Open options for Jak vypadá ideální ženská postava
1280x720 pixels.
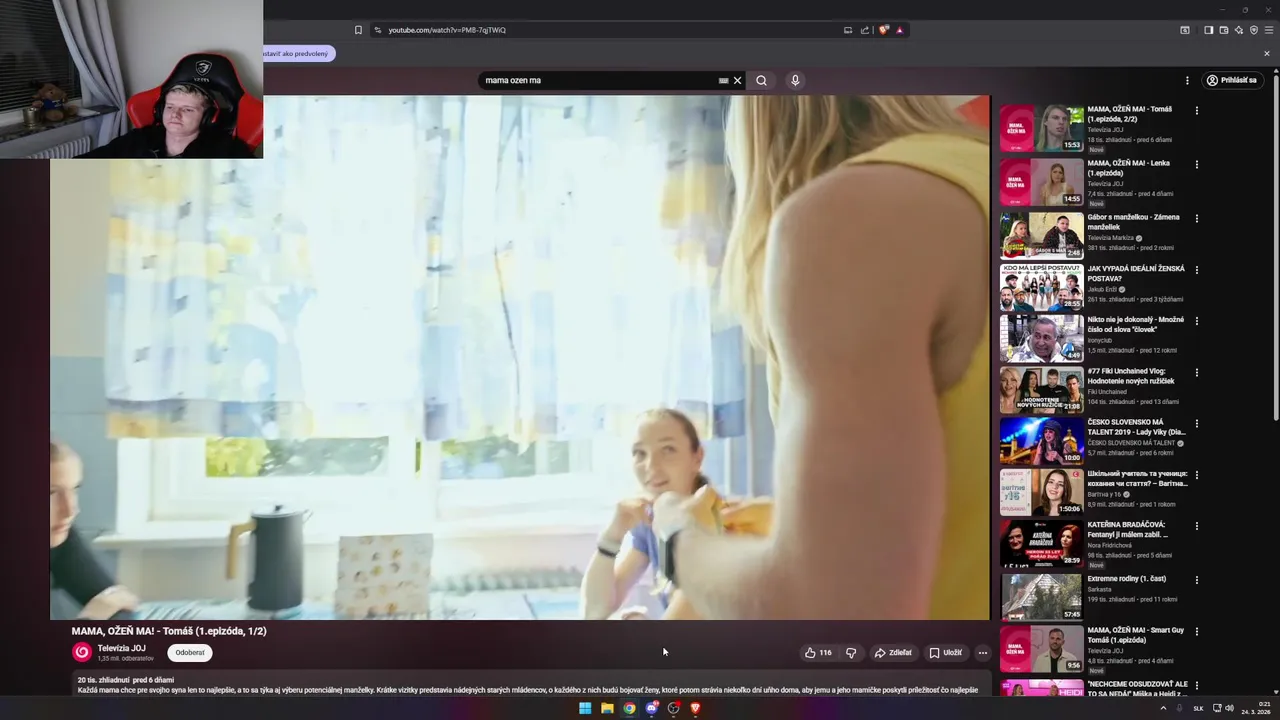tap(1196, 270)
